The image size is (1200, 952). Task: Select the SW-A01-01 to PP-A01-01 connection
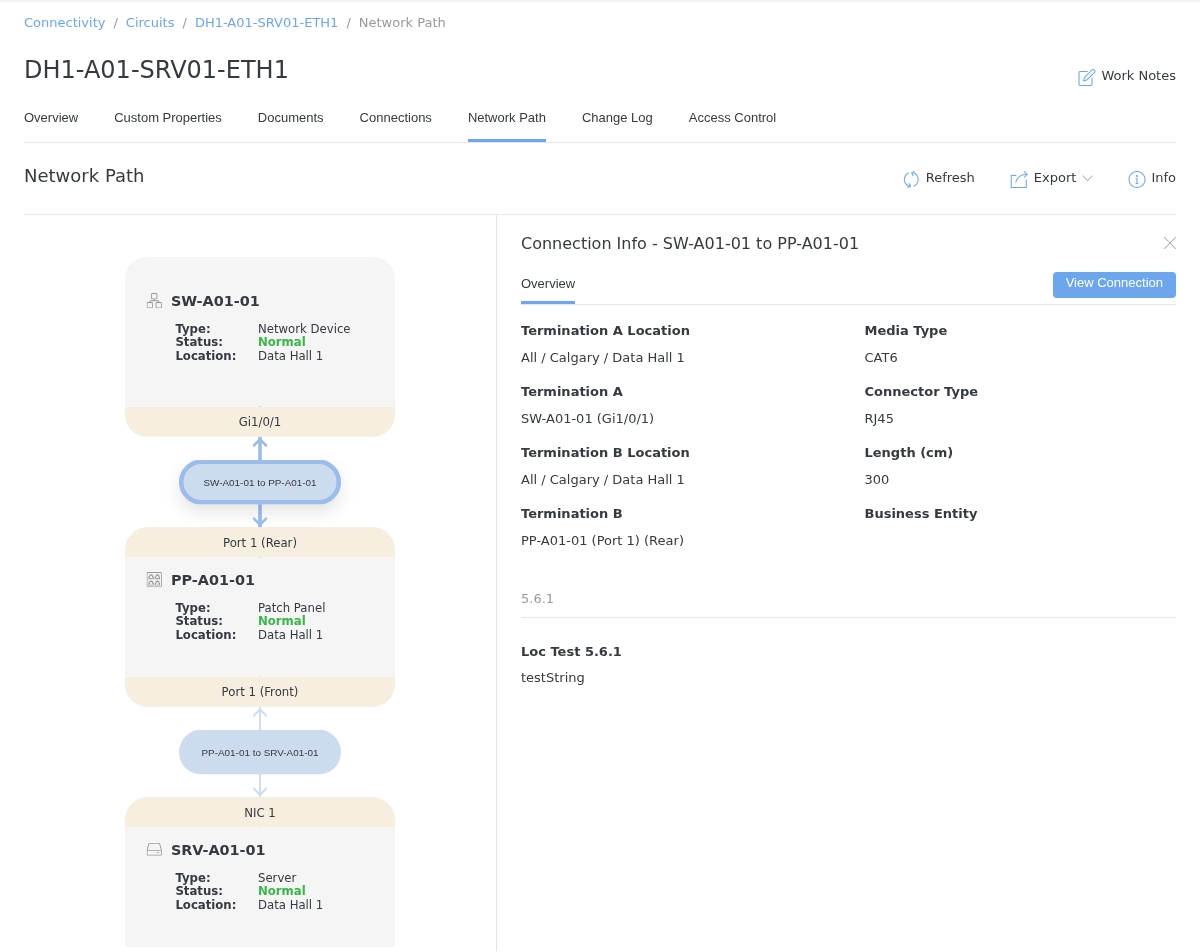[260, 482]
